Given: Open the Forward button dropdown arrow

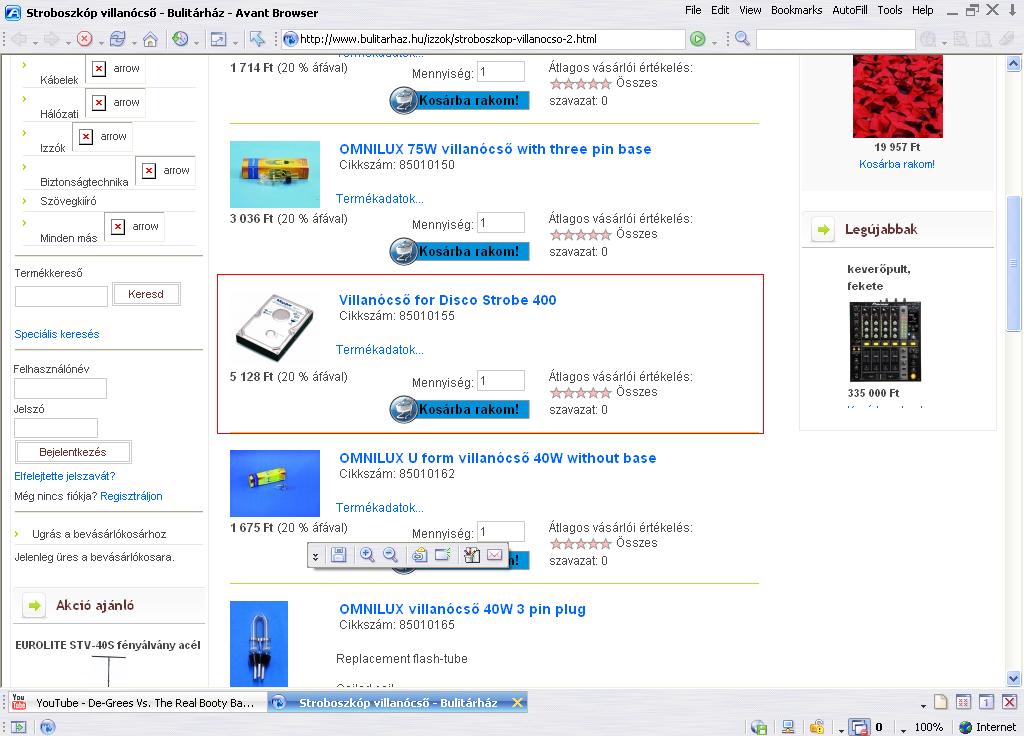Looking at the screenshot, I should (x=68, y=43).
